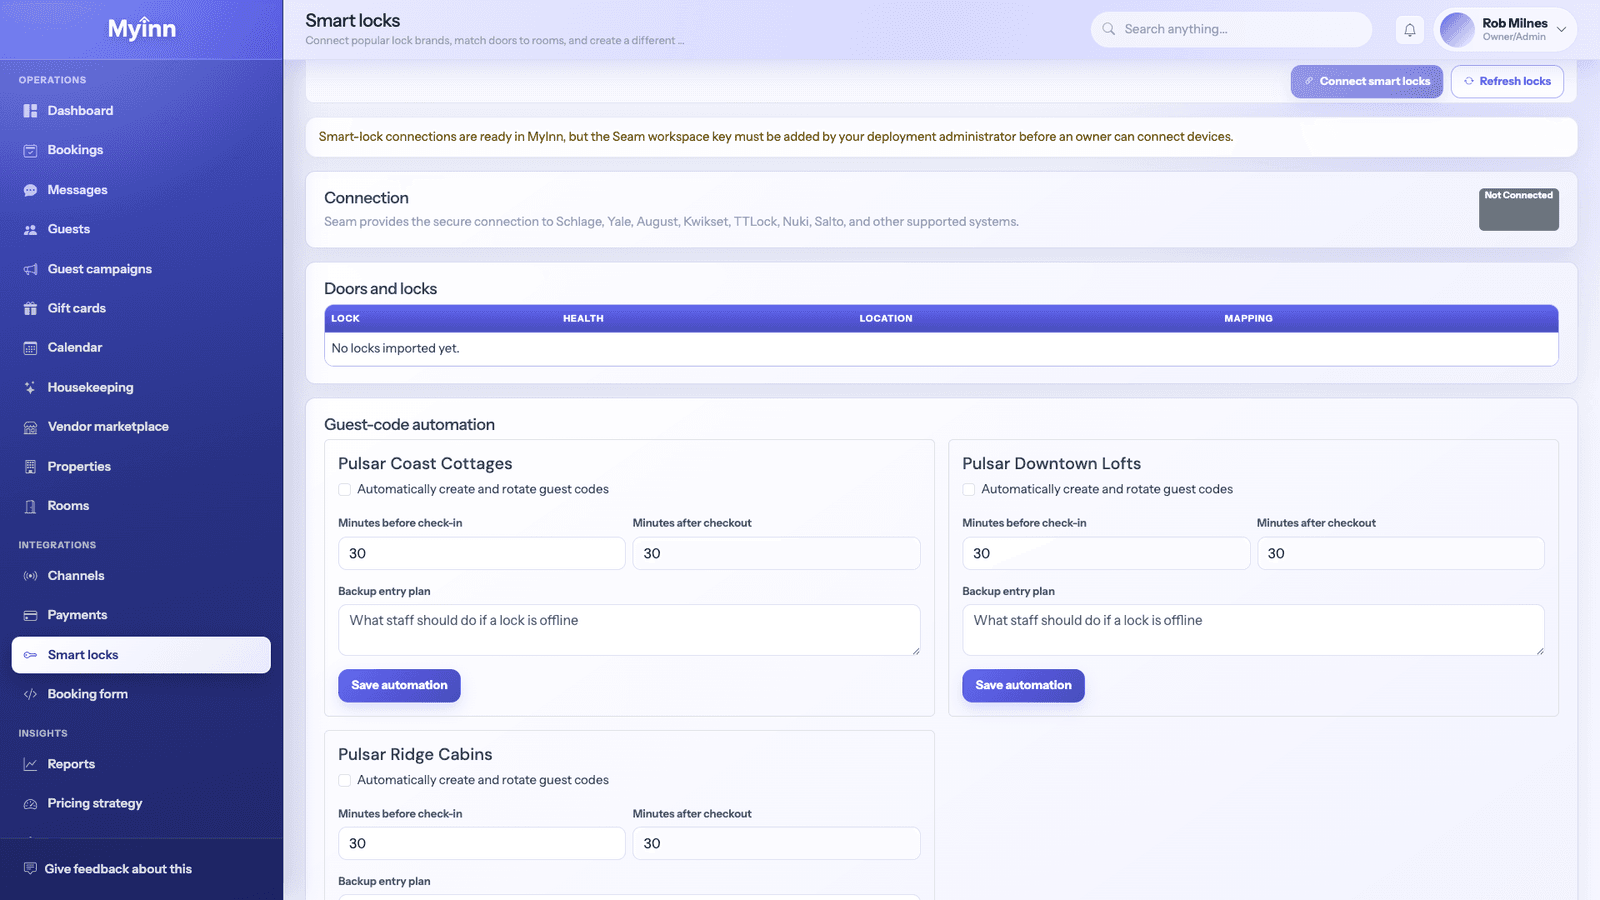
Task: Click the Guest campaigns megaphone icon
Action: pos(30,269)
